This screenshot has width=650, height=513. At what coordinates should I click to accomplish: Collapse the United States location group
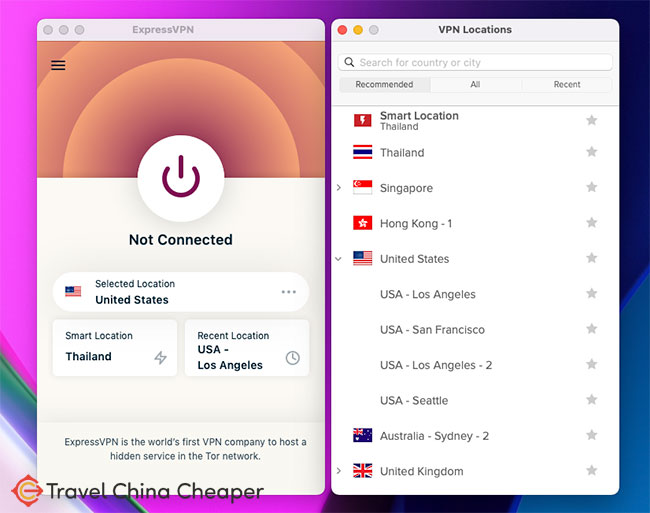(x=339, y=259)
